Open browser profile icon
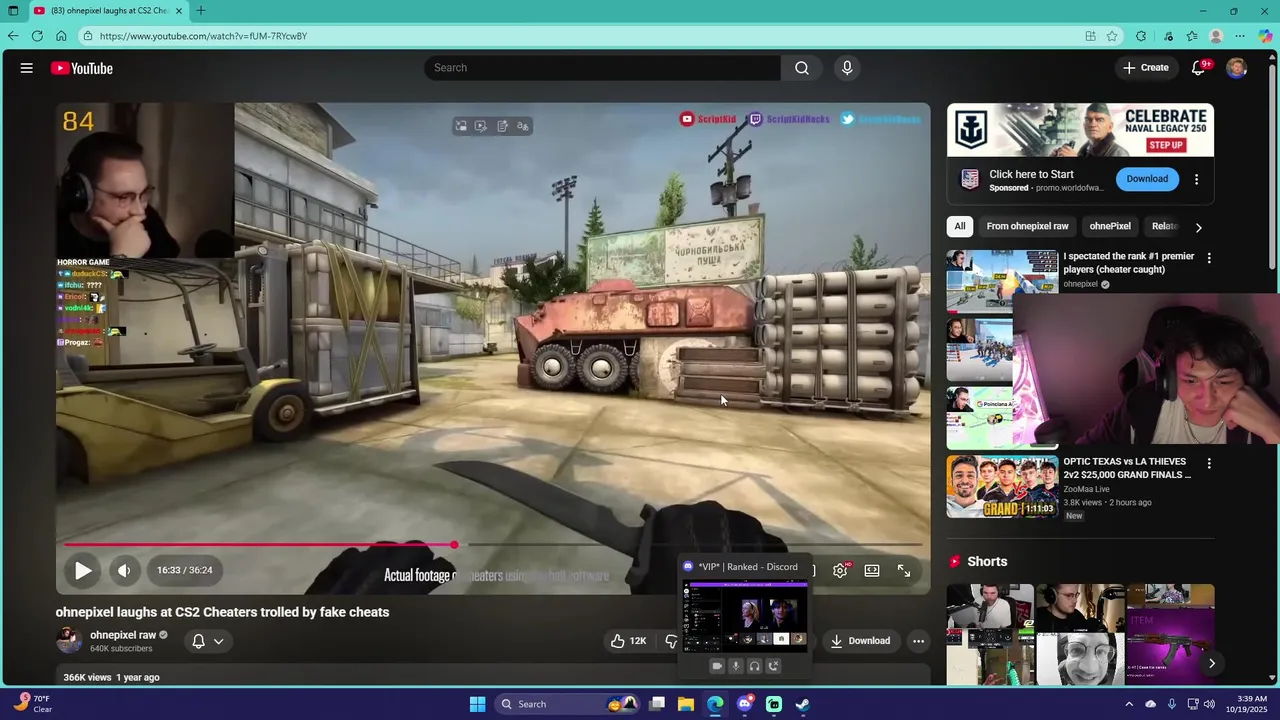This screenshot has width=1280, height=720. 1216,36
